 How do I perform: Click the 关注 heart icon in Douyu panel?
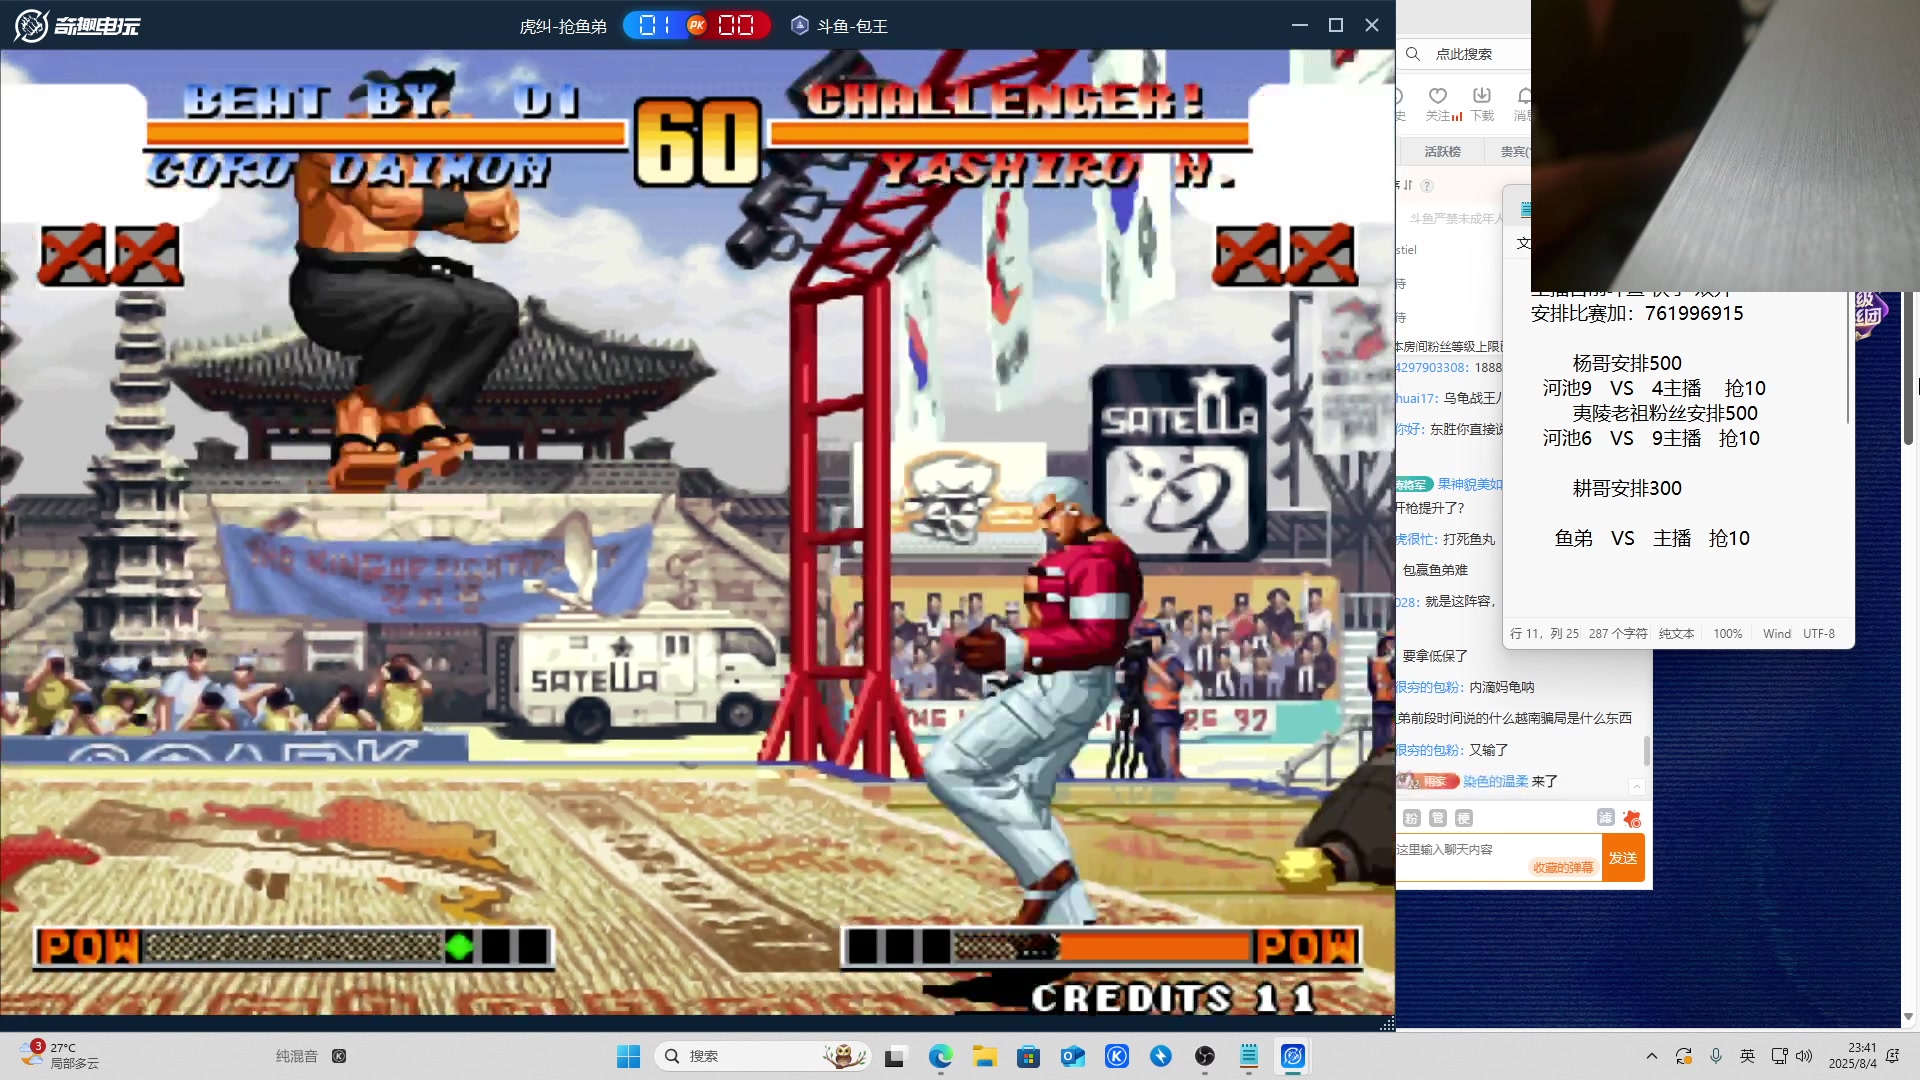pos(1437,96)
